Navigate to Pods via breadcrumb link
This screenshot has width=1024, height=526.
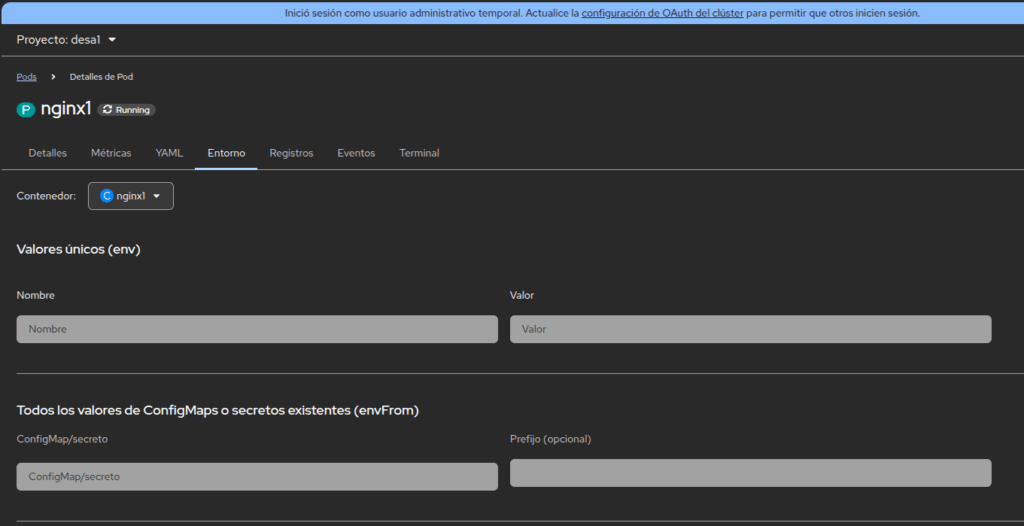click(27, 77)
